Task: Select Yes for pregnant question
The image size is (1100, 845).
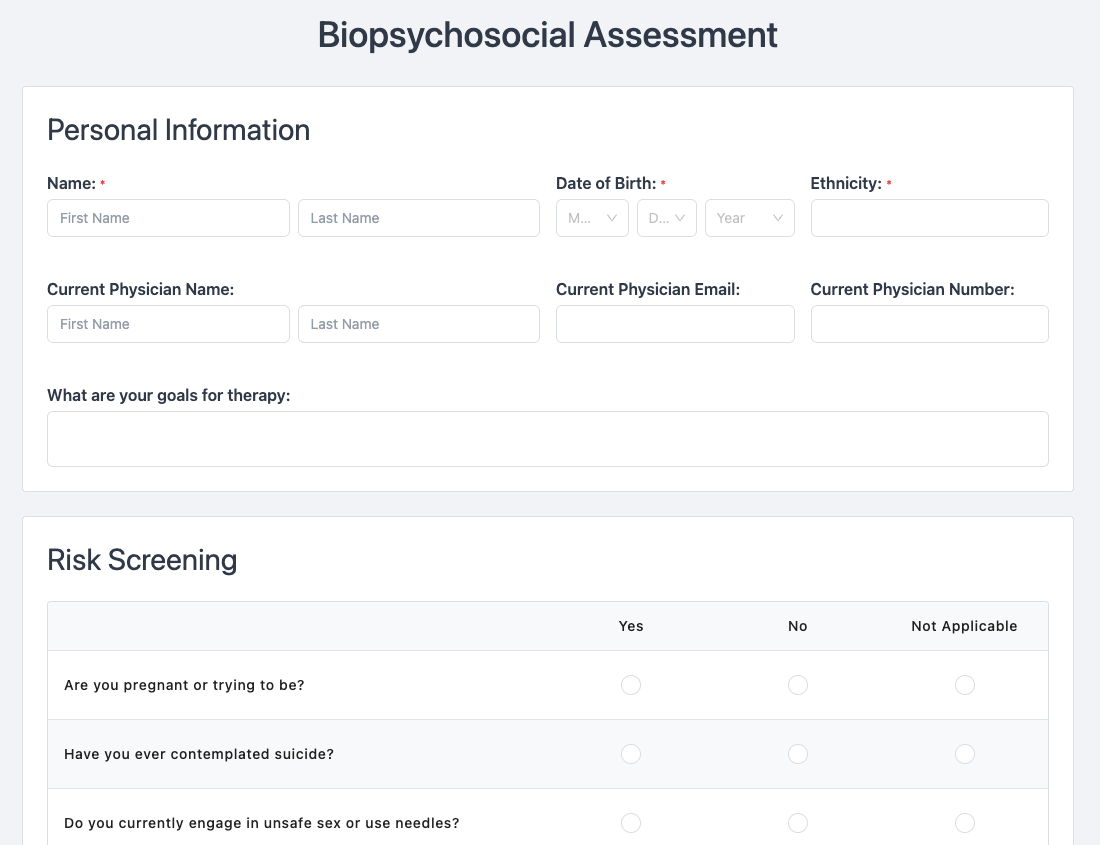Action: tap(631, 685)
